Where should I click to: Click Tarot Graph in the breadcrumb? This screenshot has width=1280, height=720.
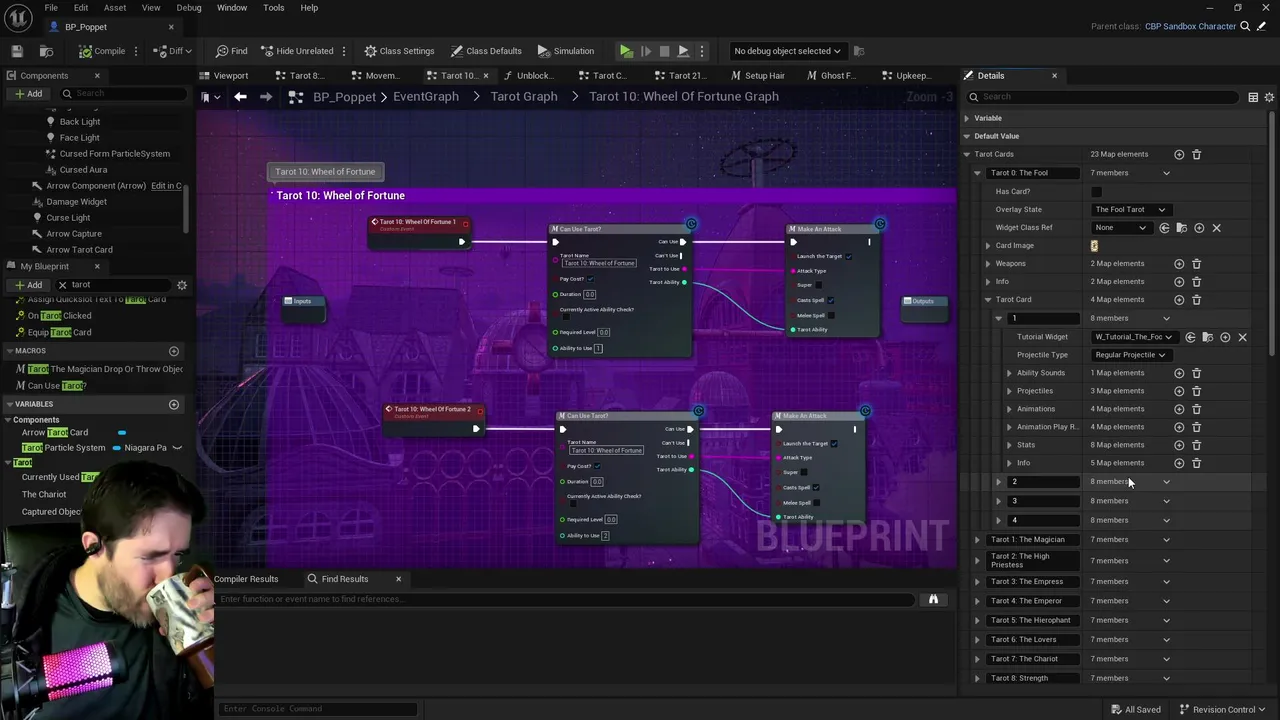[524, 96]
